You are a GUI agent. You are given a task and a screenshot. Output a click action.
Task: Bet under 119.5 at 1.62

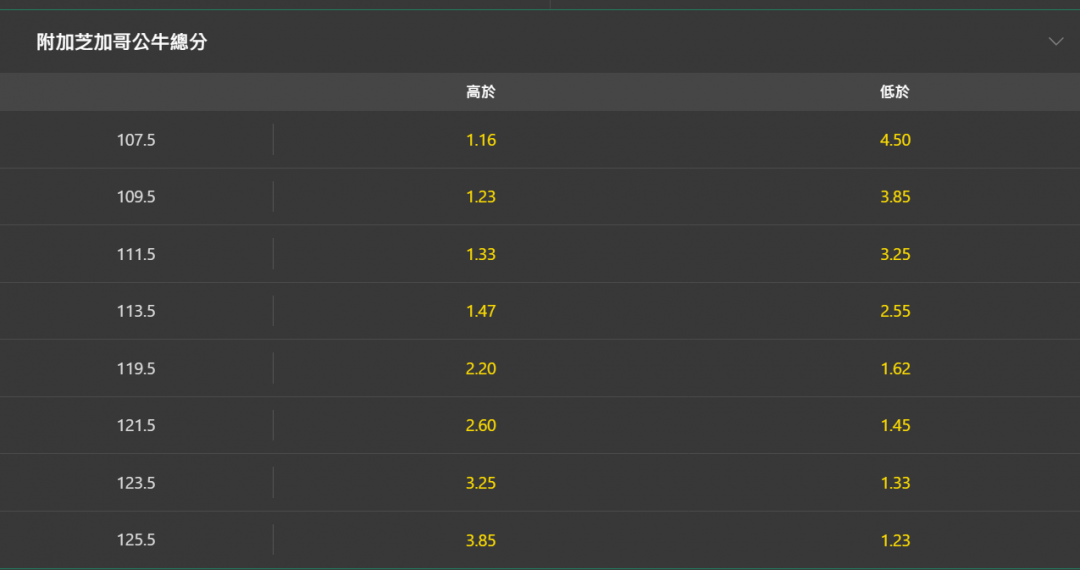tap(895, 368)
